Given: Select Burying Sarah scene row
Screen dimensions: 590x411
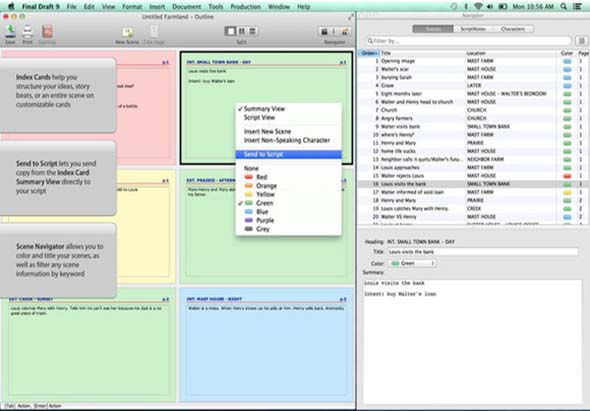Looking at the screenshot, I should click(474, 78).
